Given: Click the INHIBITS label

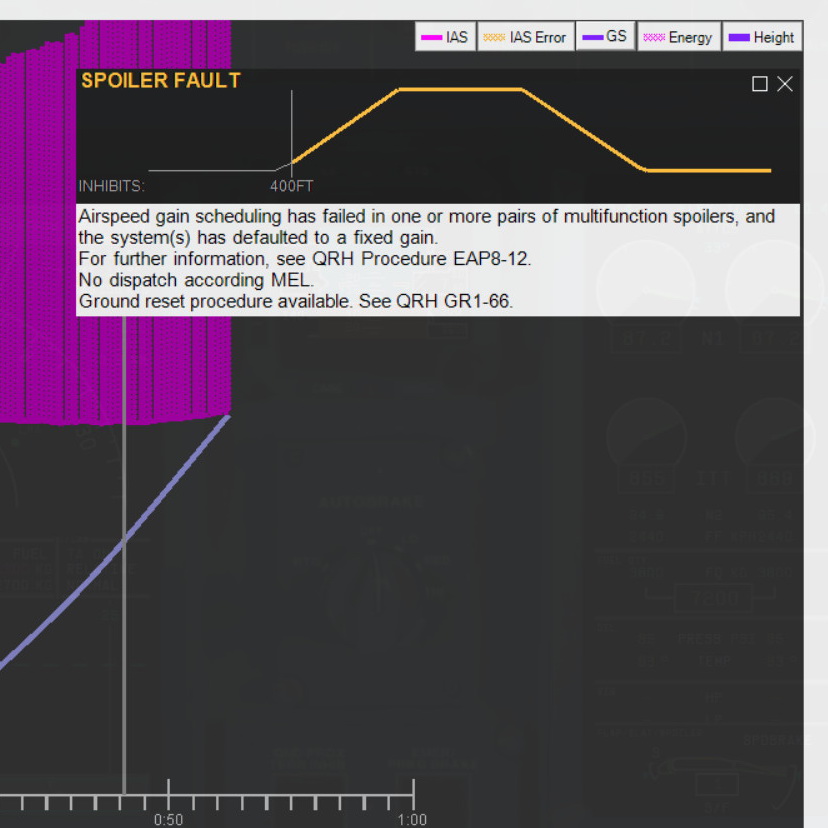Looking at the screenshot, I should click(111, 186).
